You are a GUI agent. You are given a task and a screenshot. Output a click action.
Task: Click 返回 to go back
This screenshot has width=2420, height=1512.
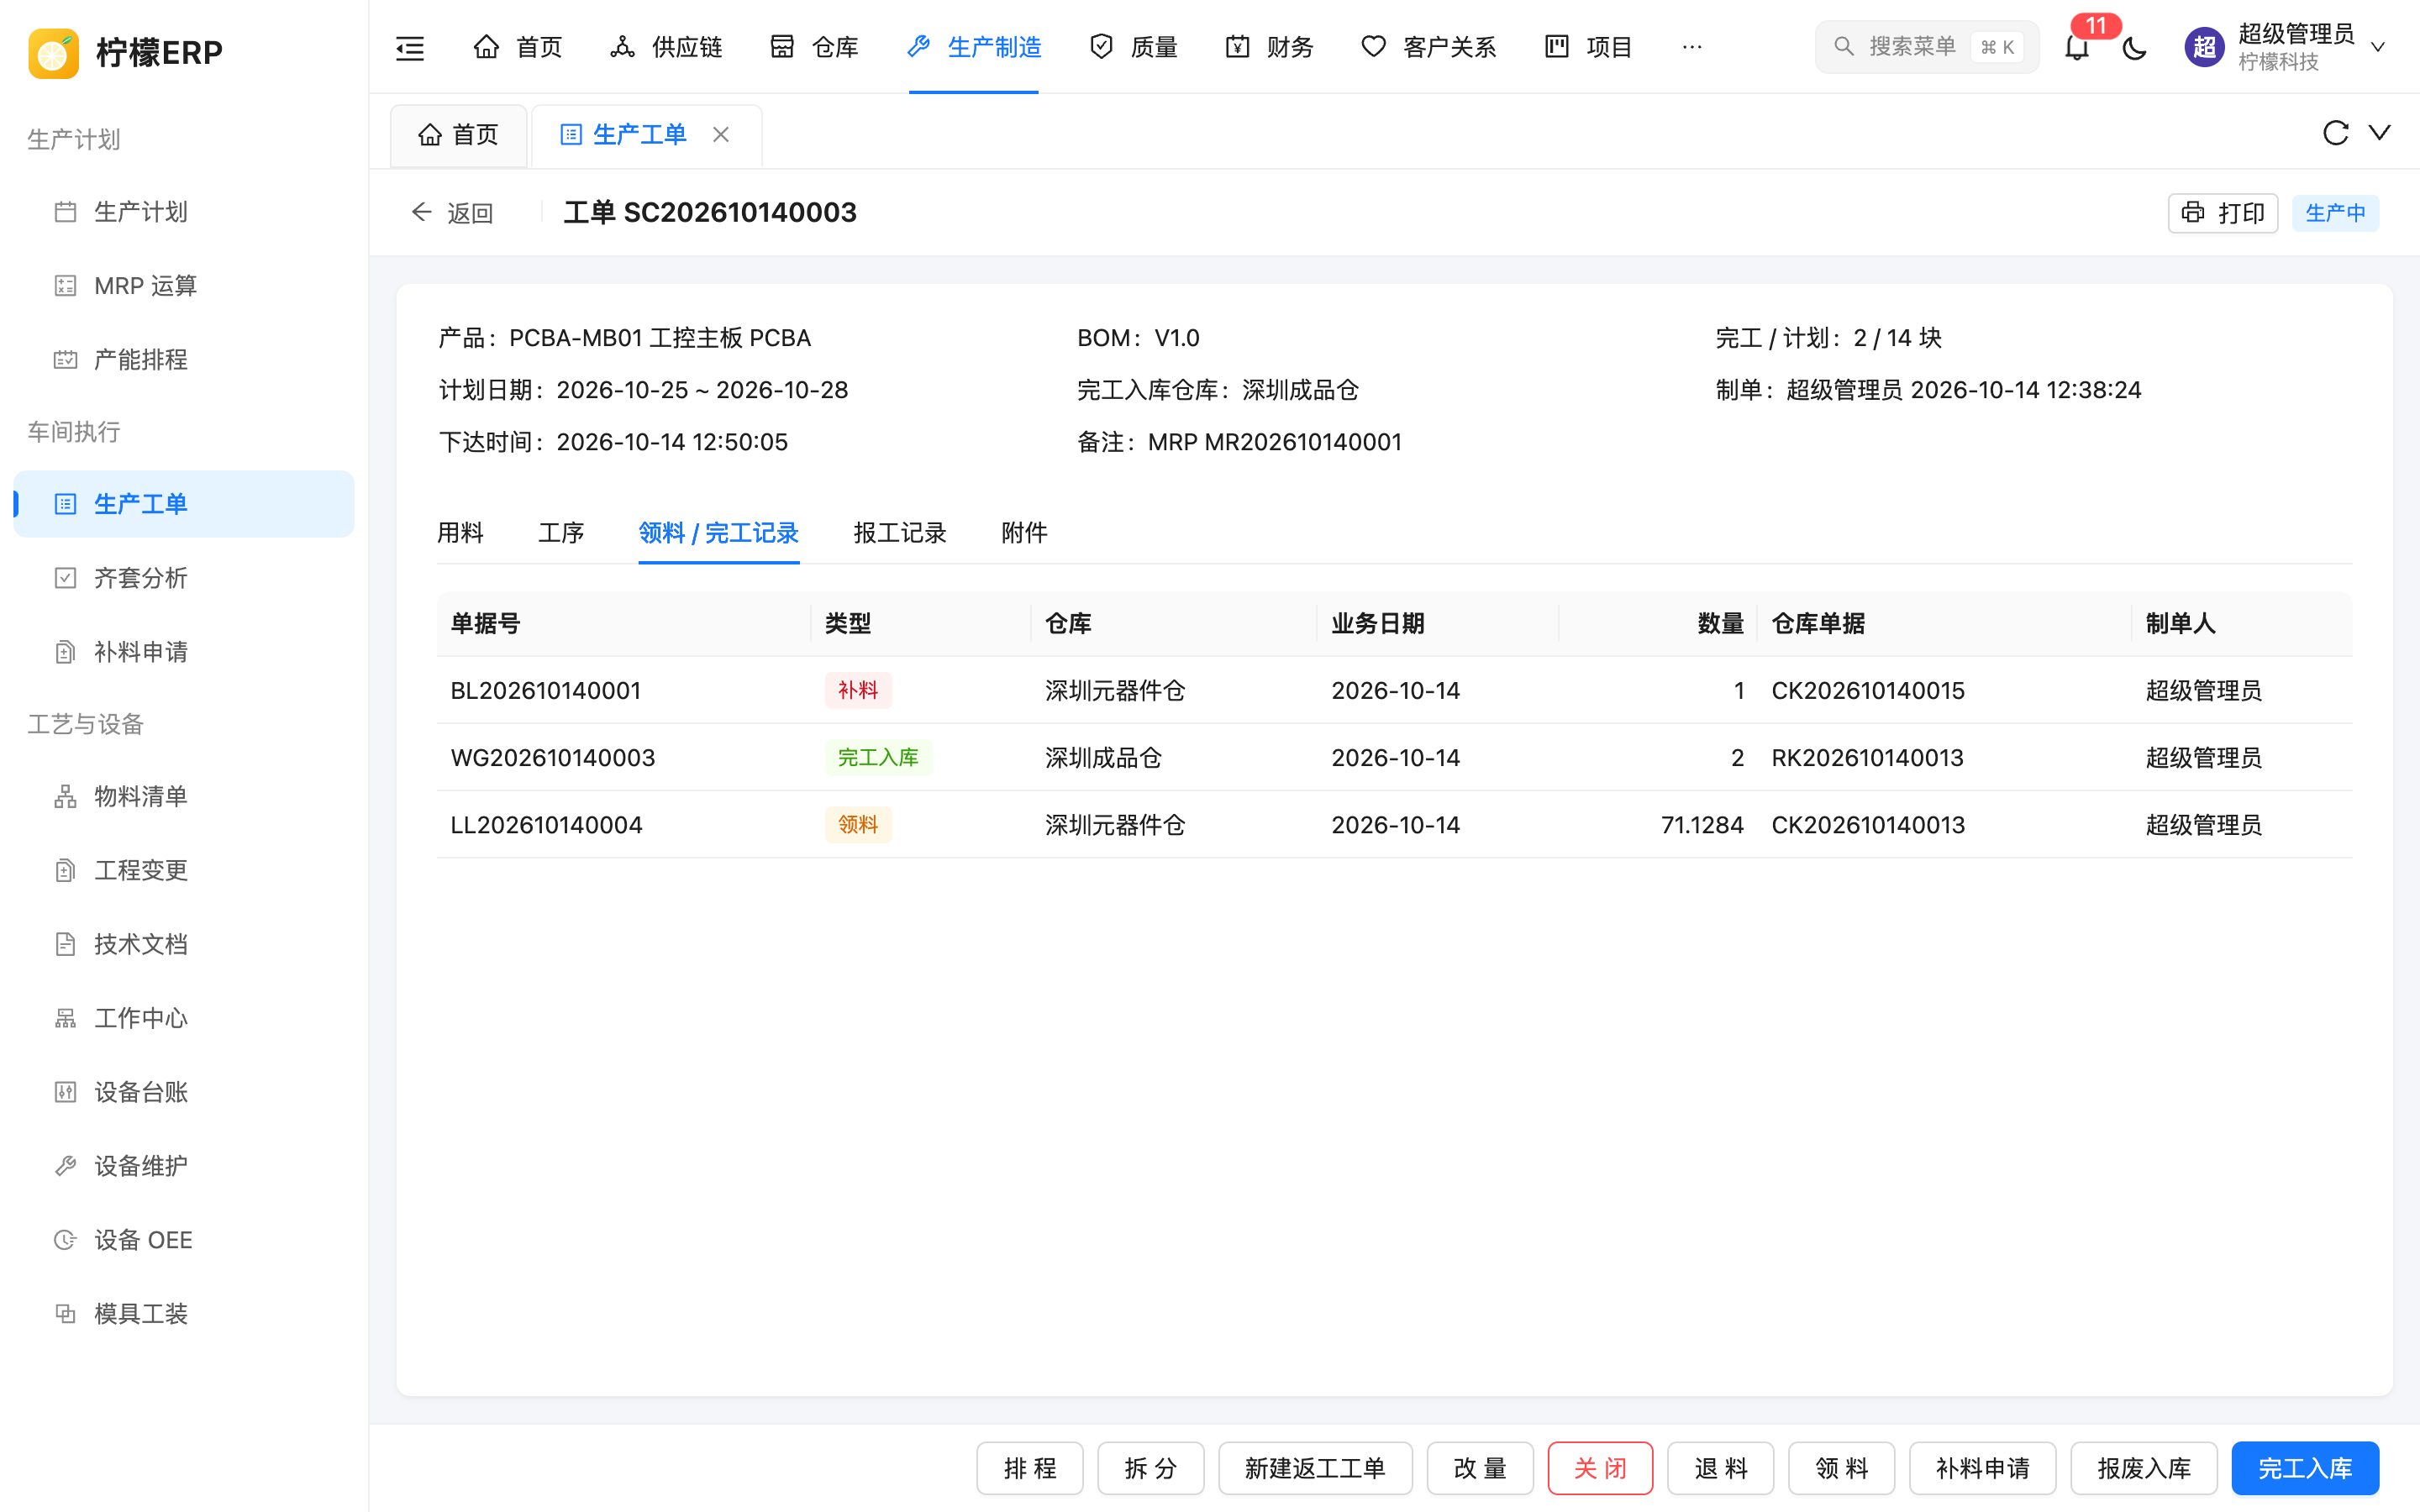click(453, 213)
